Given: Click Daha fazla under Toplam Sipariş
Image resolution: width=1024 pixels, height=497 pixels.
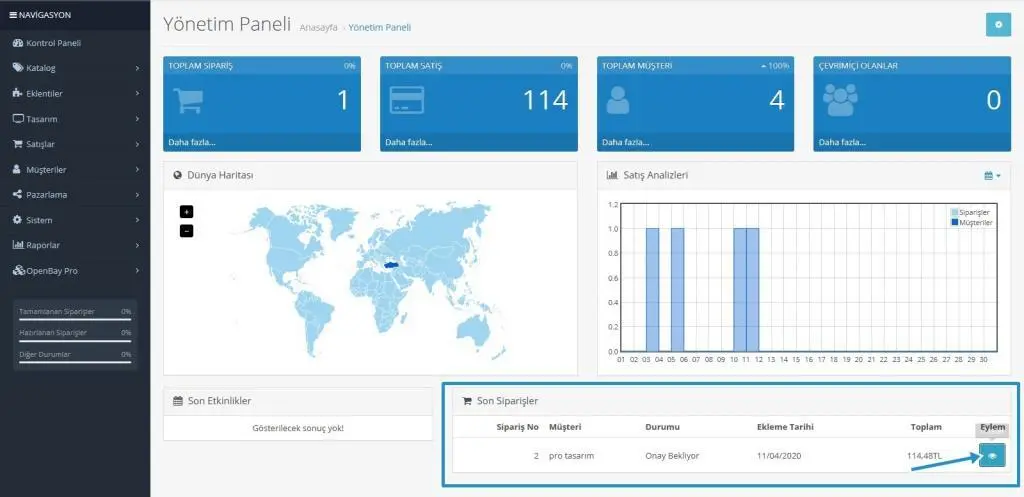Looking at the screenshot, I should point(192,142).
